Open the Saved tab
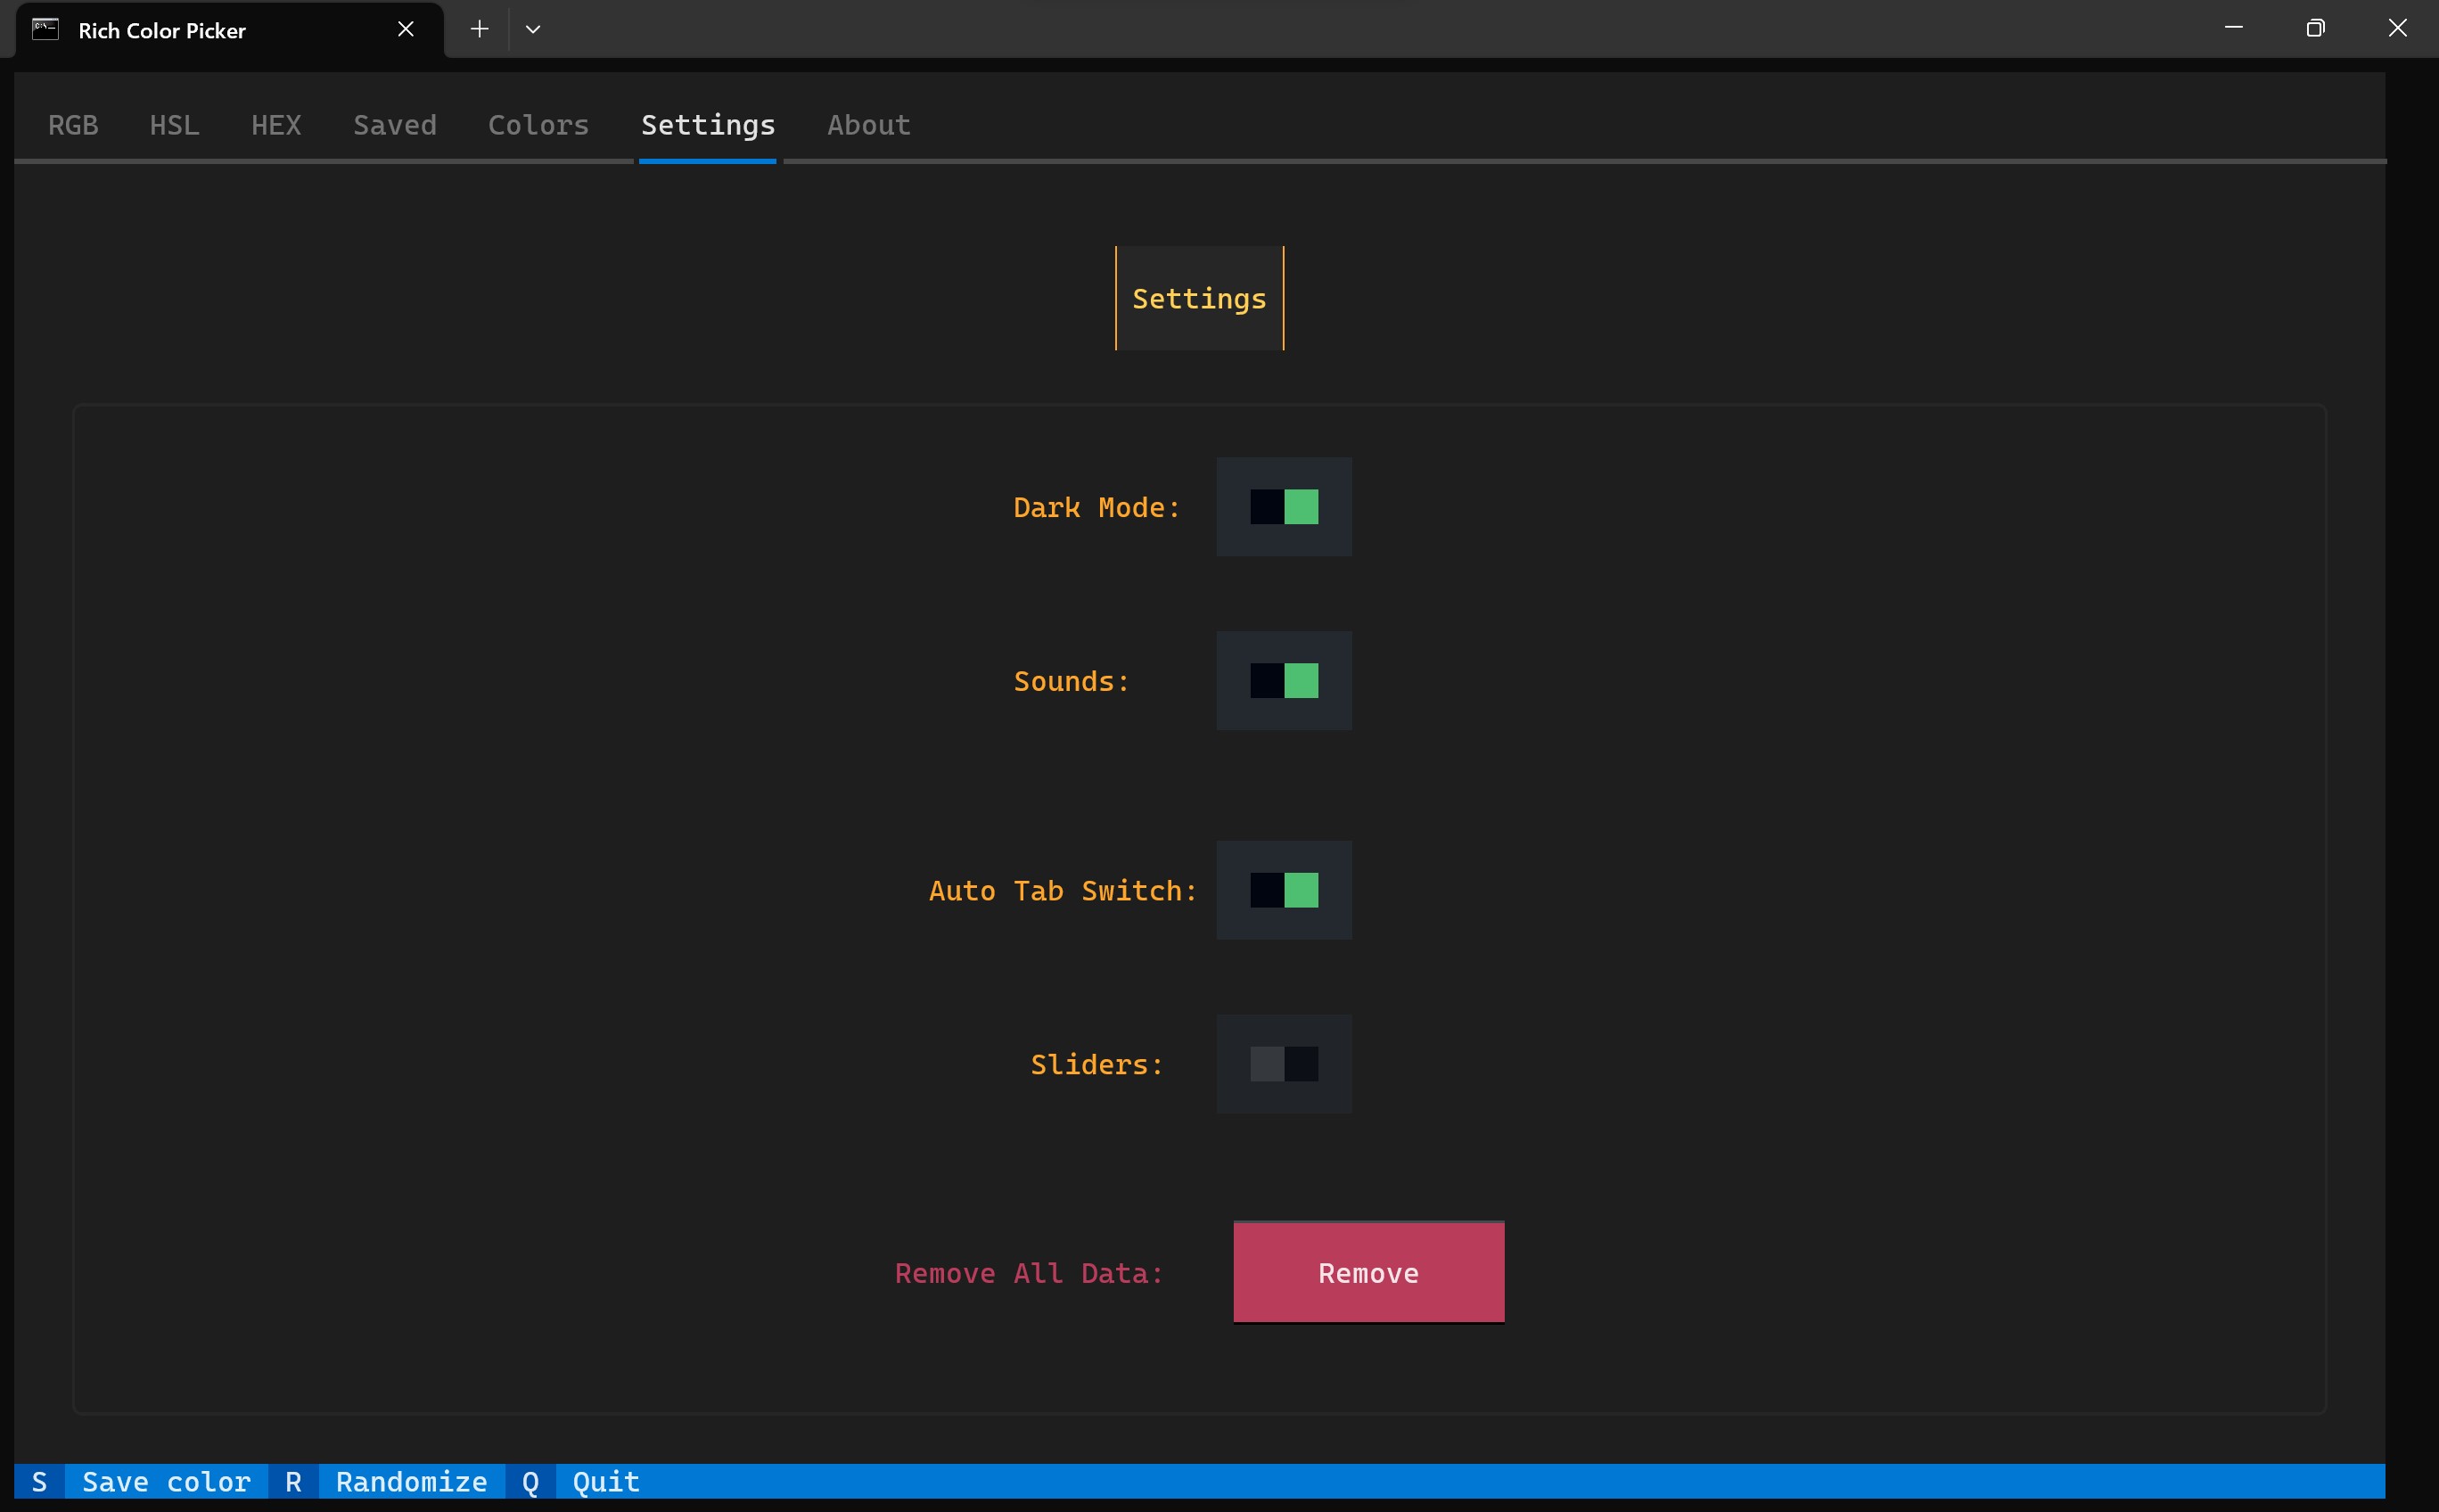Screen dimensions: 2439x1512 pyautogui.click(x=394, y=125)
